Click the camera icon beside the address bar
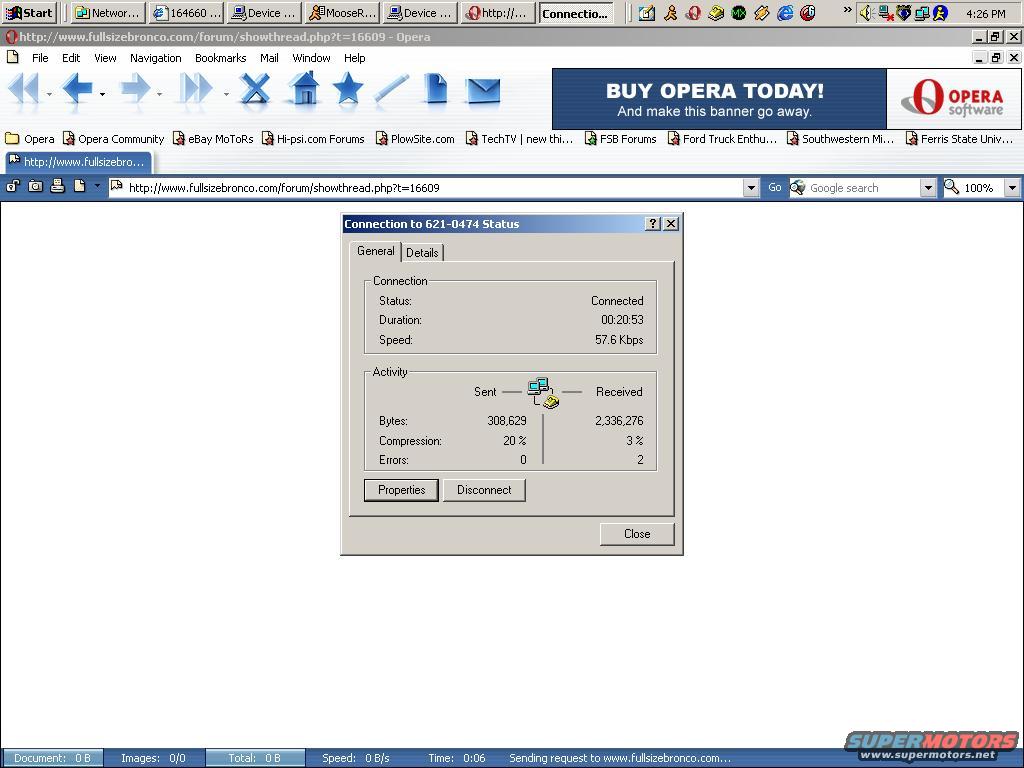The image size is (1024, 768). tap(35, 187)
